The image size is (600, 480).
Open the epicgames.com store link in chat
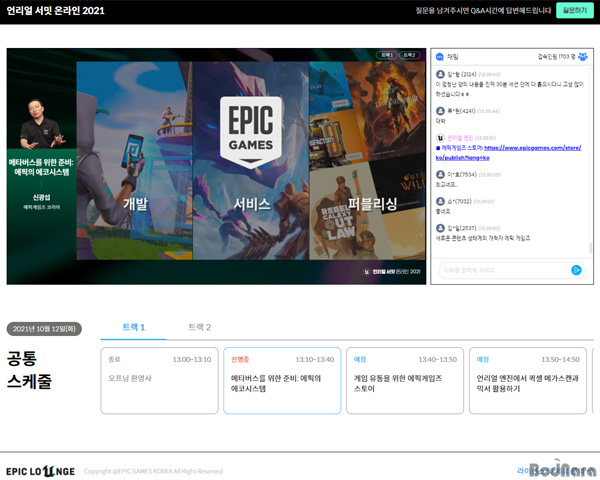click(509, 152)
